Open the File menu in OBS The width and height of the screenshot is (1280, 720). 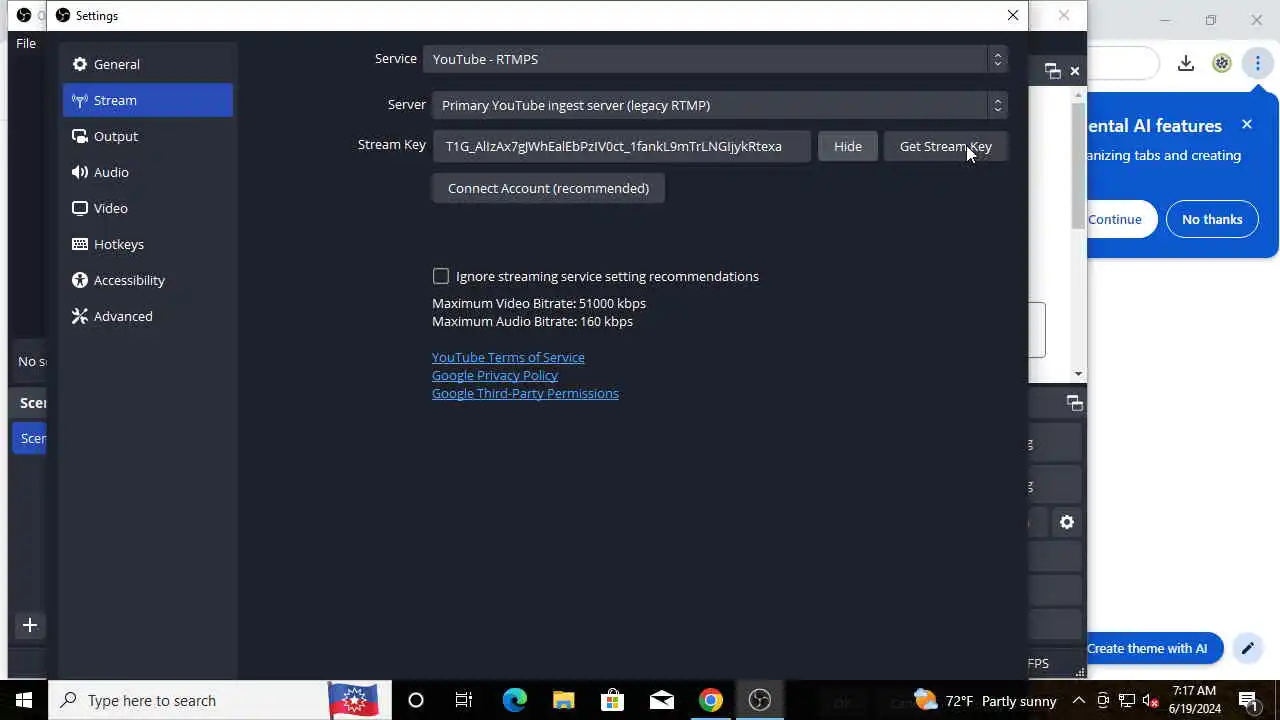tap(26, 43)
